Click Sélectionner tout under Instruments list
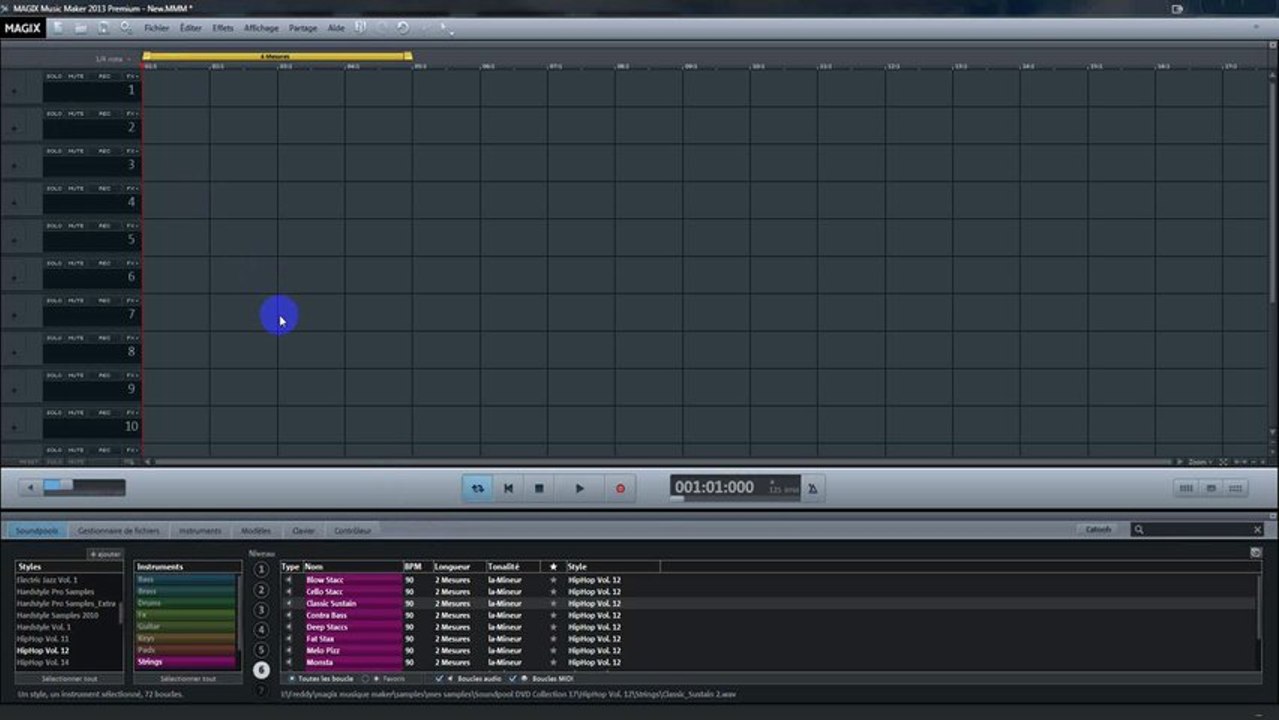 coord(188,678)
